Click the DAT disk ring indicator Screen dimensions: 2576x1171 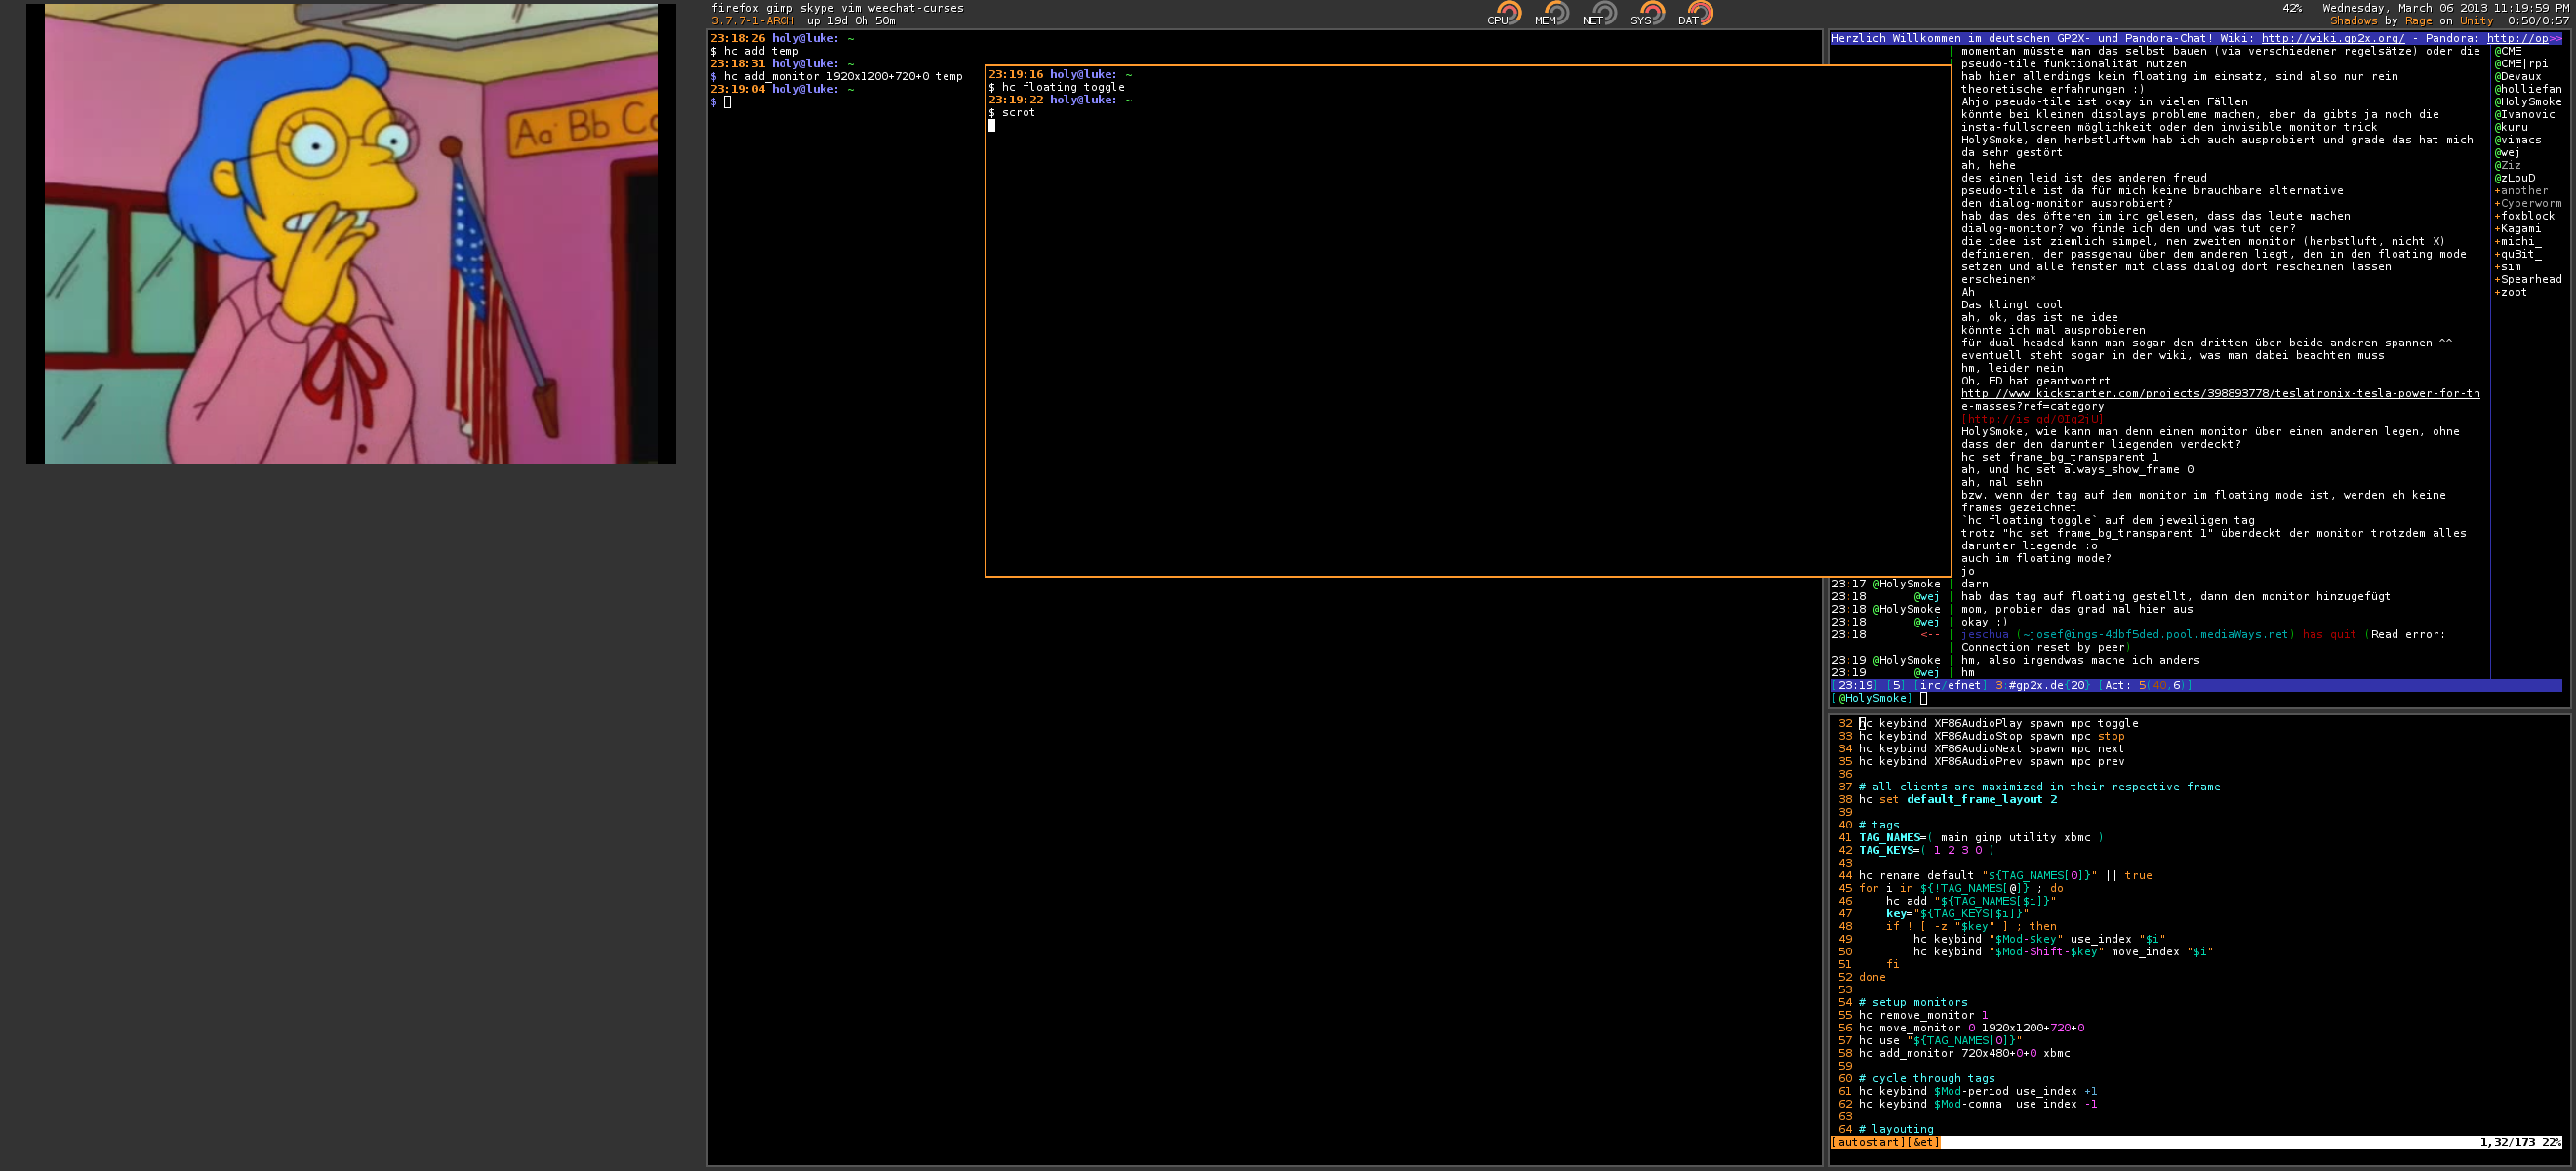tap(1701, 12)
